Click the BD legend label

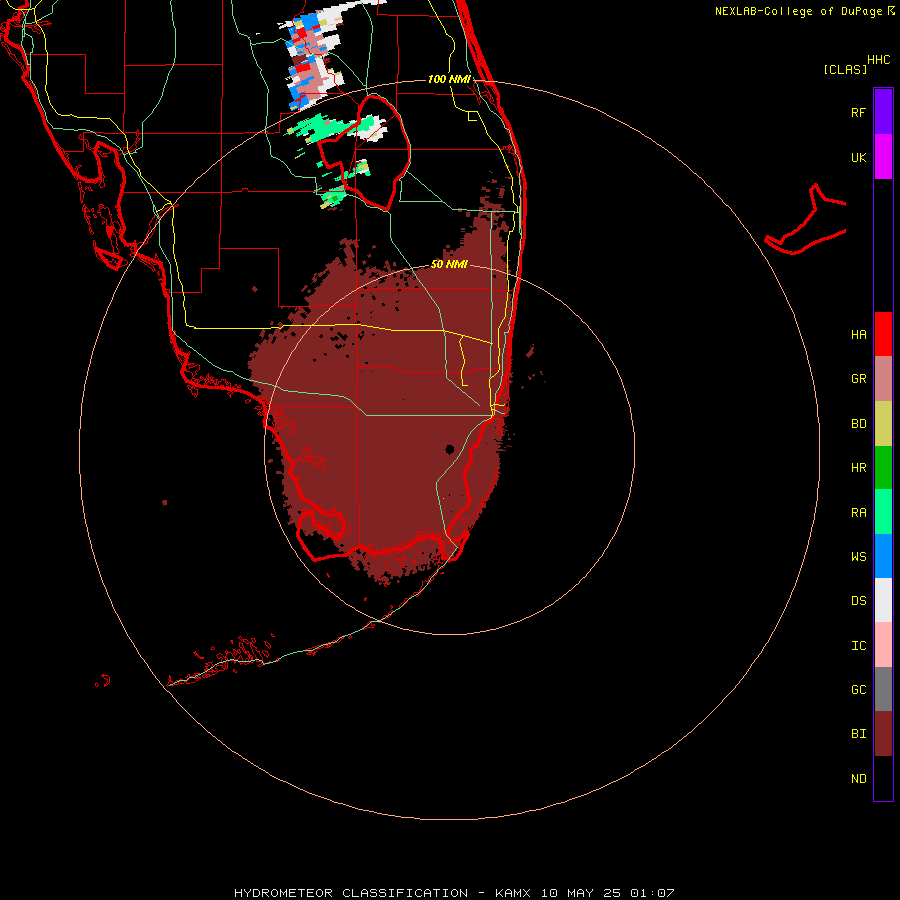click(x=858, y=424)
